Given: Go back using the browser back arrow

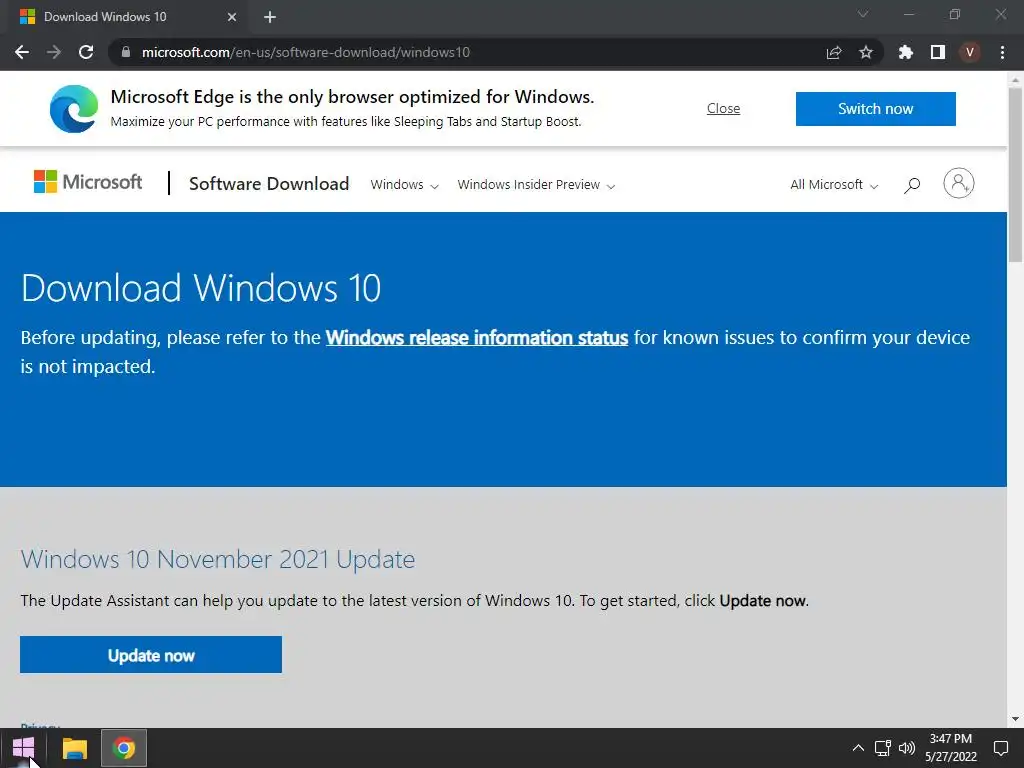Looking at the screenshot, I should pos(22,52).
